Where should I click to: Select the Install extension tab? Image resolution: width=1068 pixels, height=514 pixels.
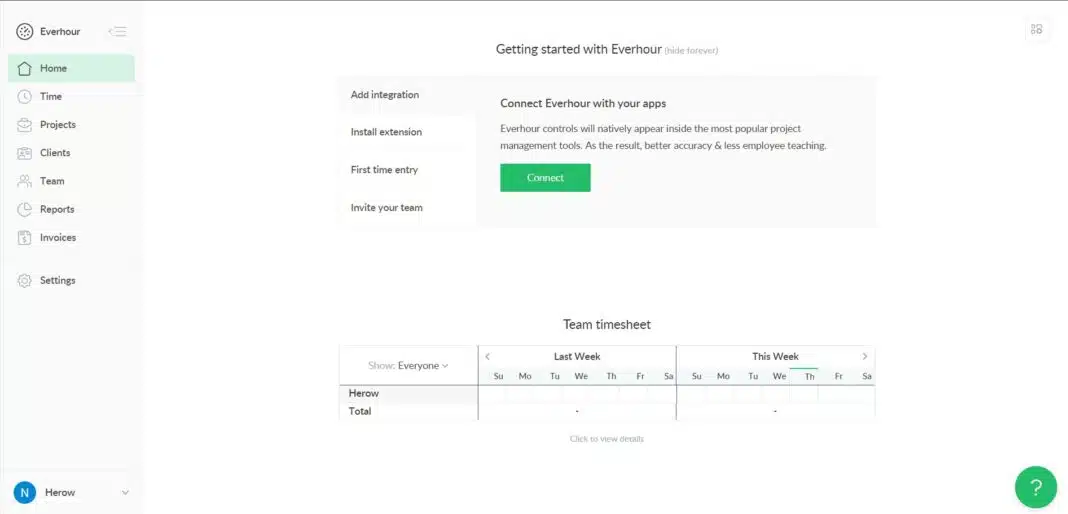(386, 132)
